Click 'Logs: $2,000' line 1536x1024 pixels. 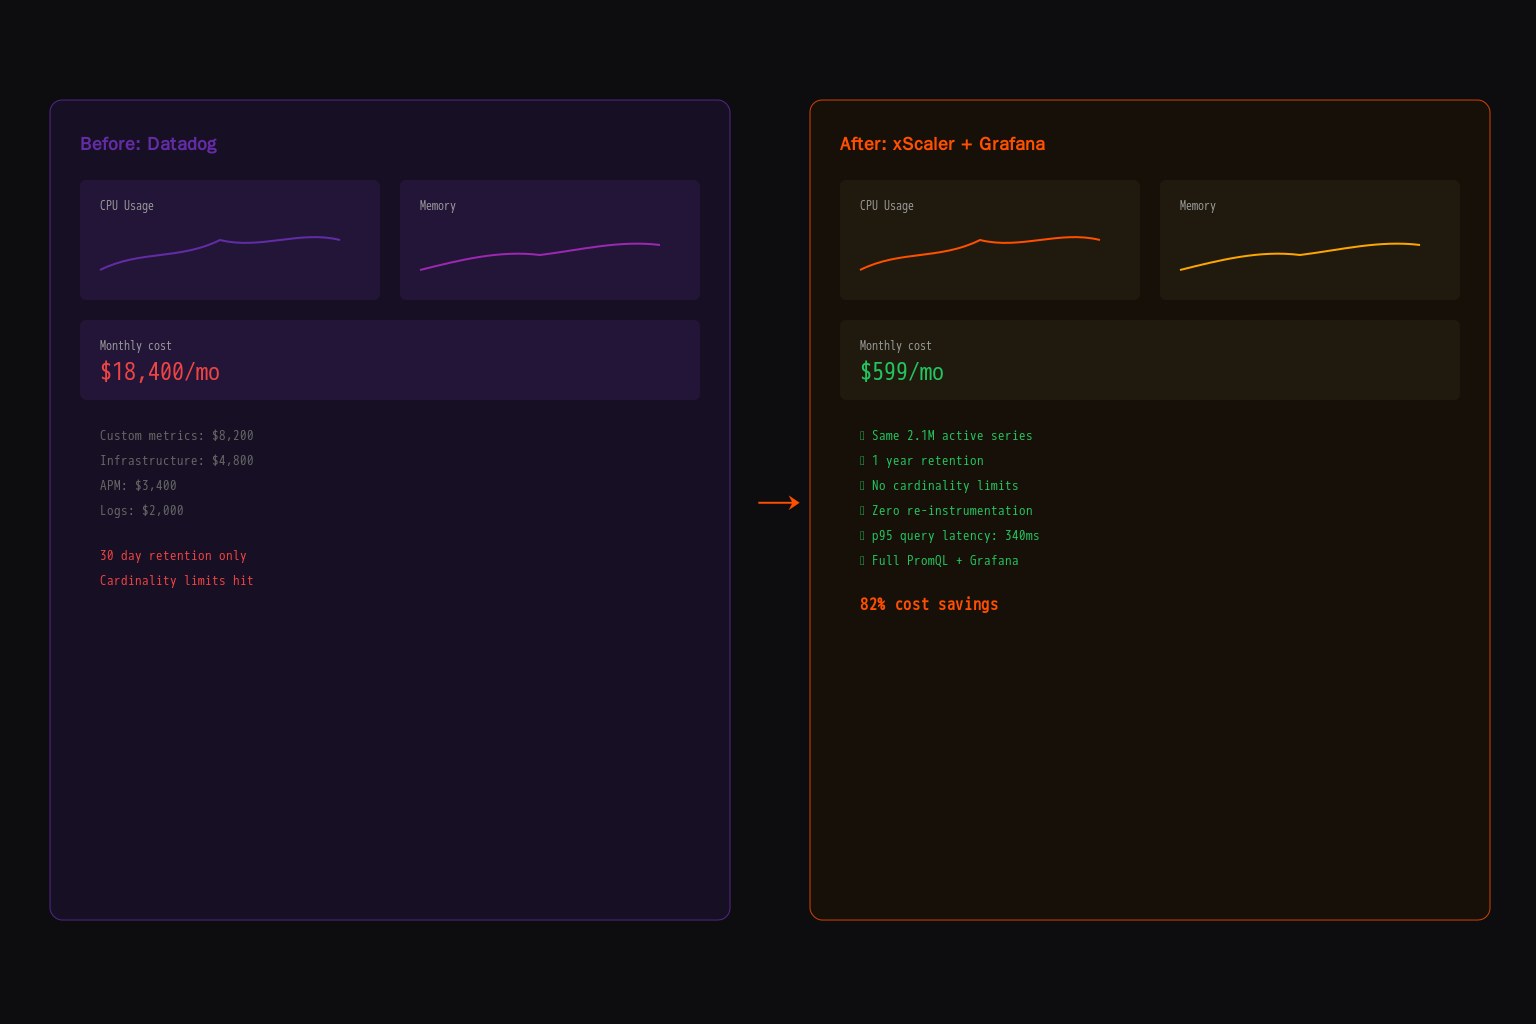[142, 511]
